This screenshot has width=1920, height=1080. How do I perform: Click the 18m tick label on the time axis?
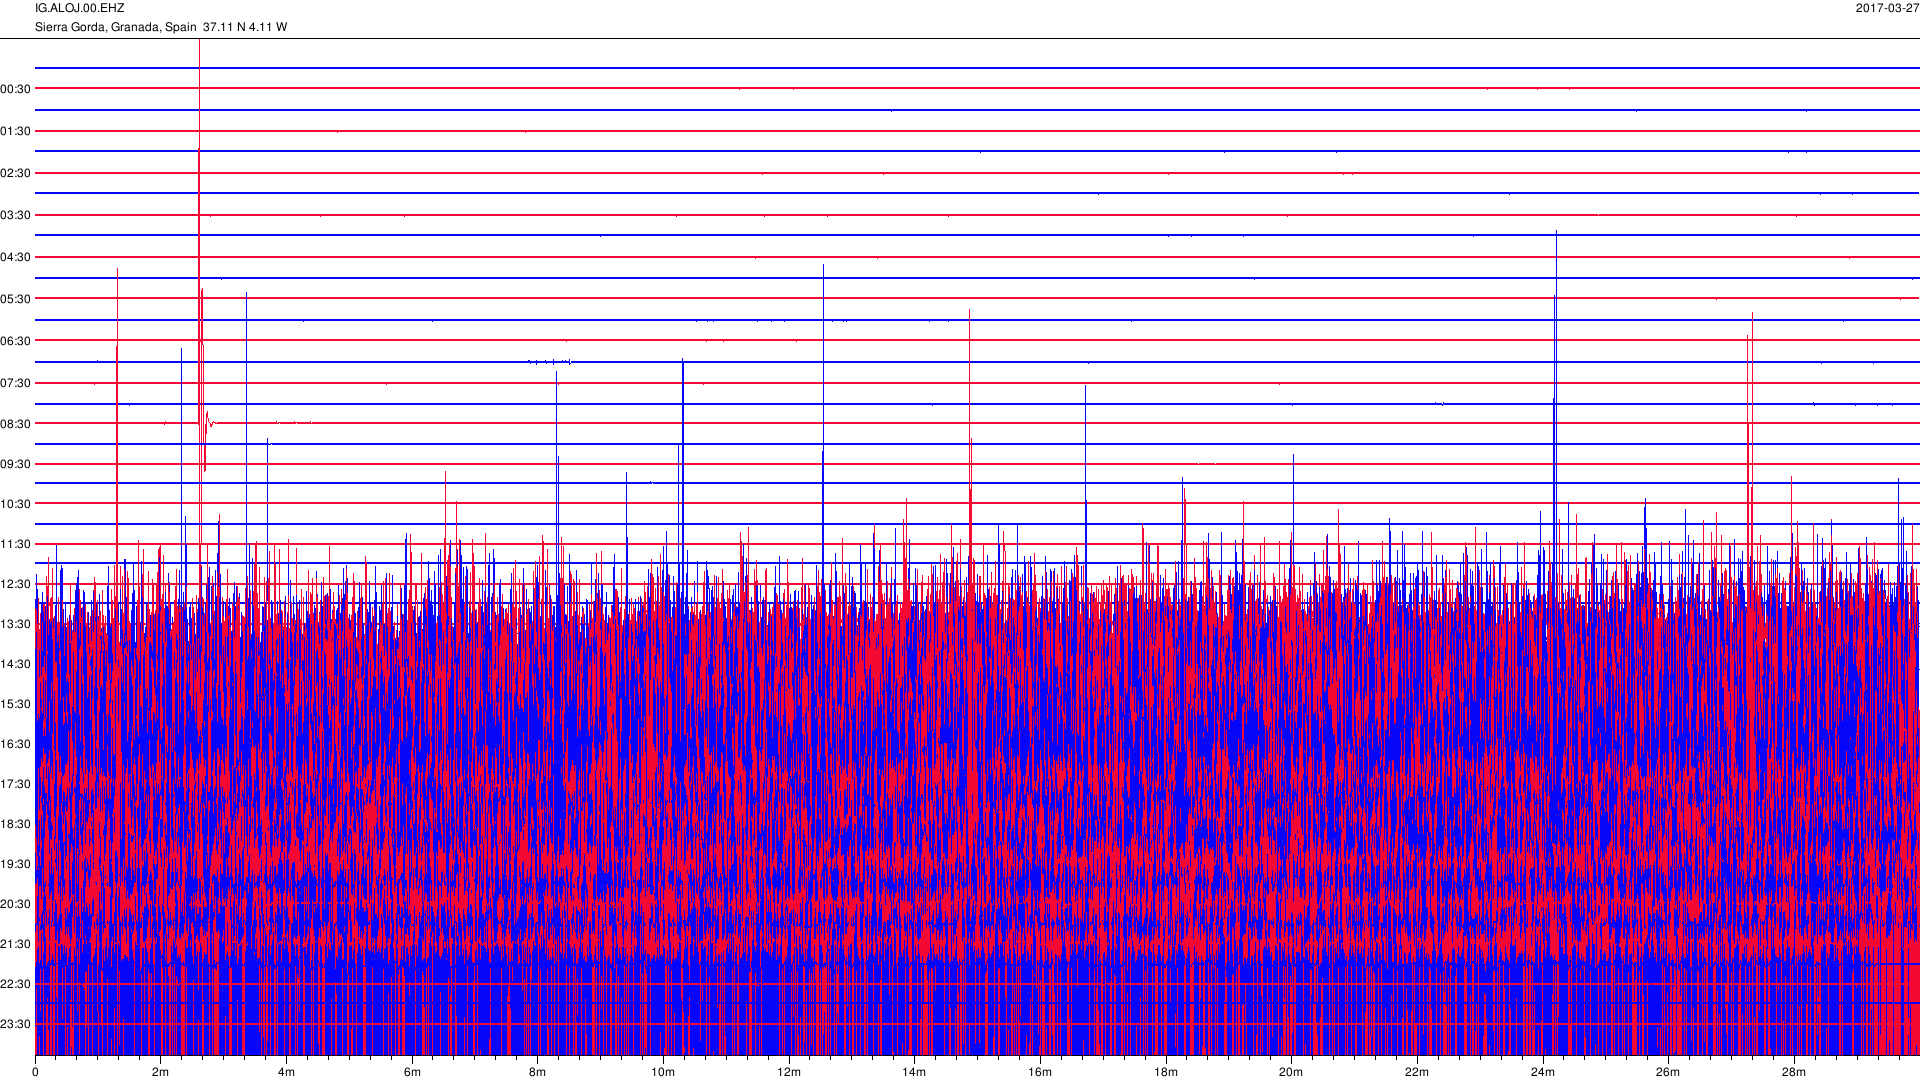(x=1166, y=1072)
